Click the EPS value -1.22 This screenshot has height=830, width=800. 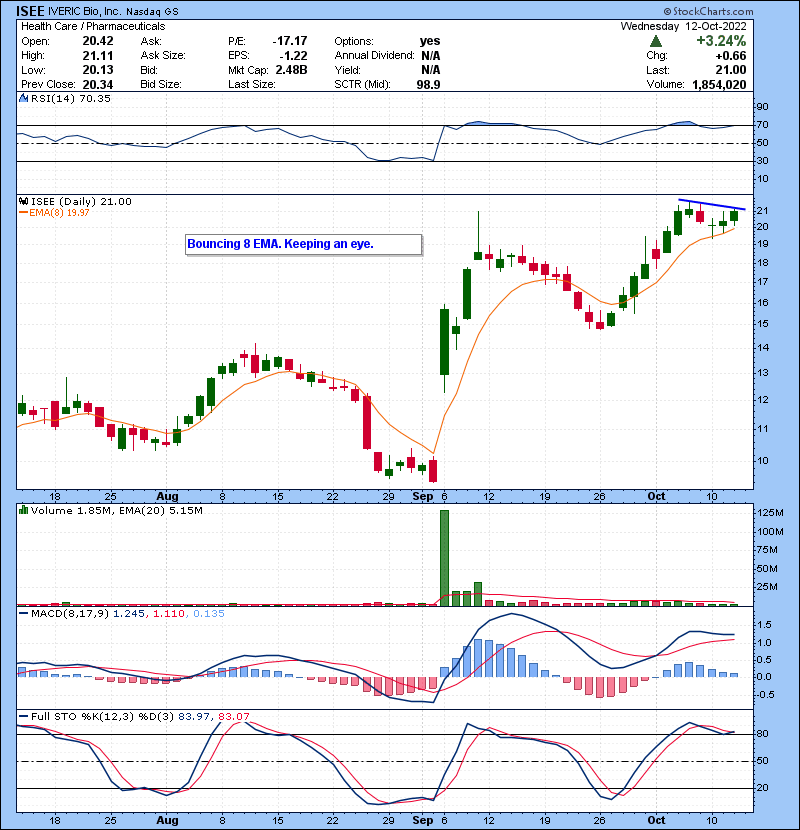[293, 56]
